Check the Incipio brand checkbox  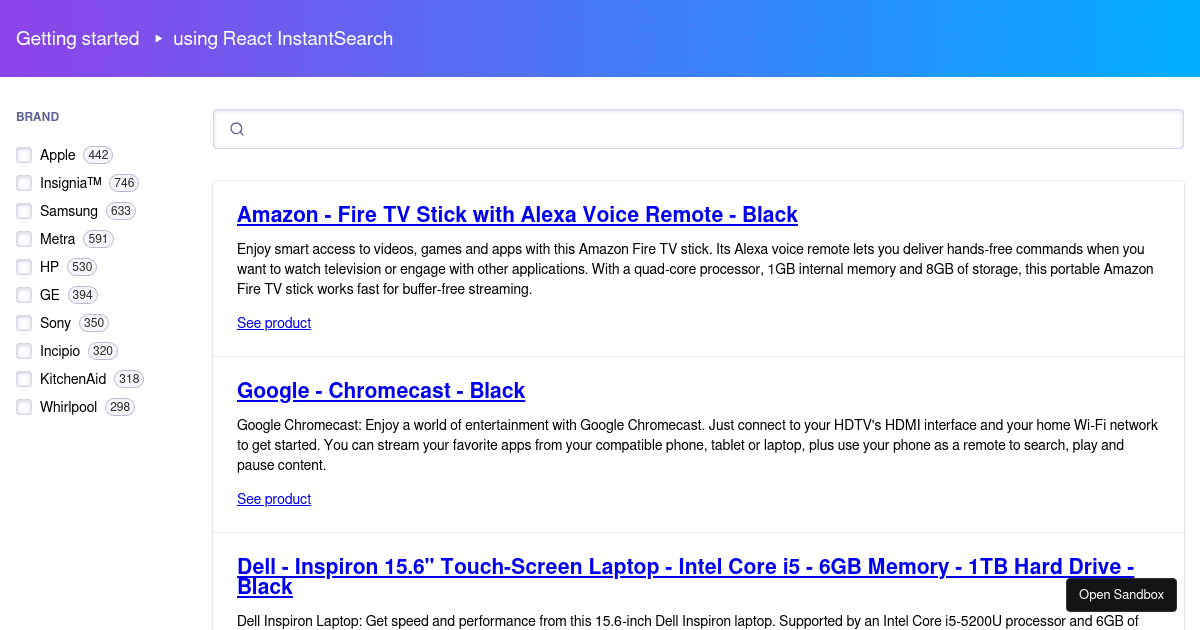(x=24, y=351)
